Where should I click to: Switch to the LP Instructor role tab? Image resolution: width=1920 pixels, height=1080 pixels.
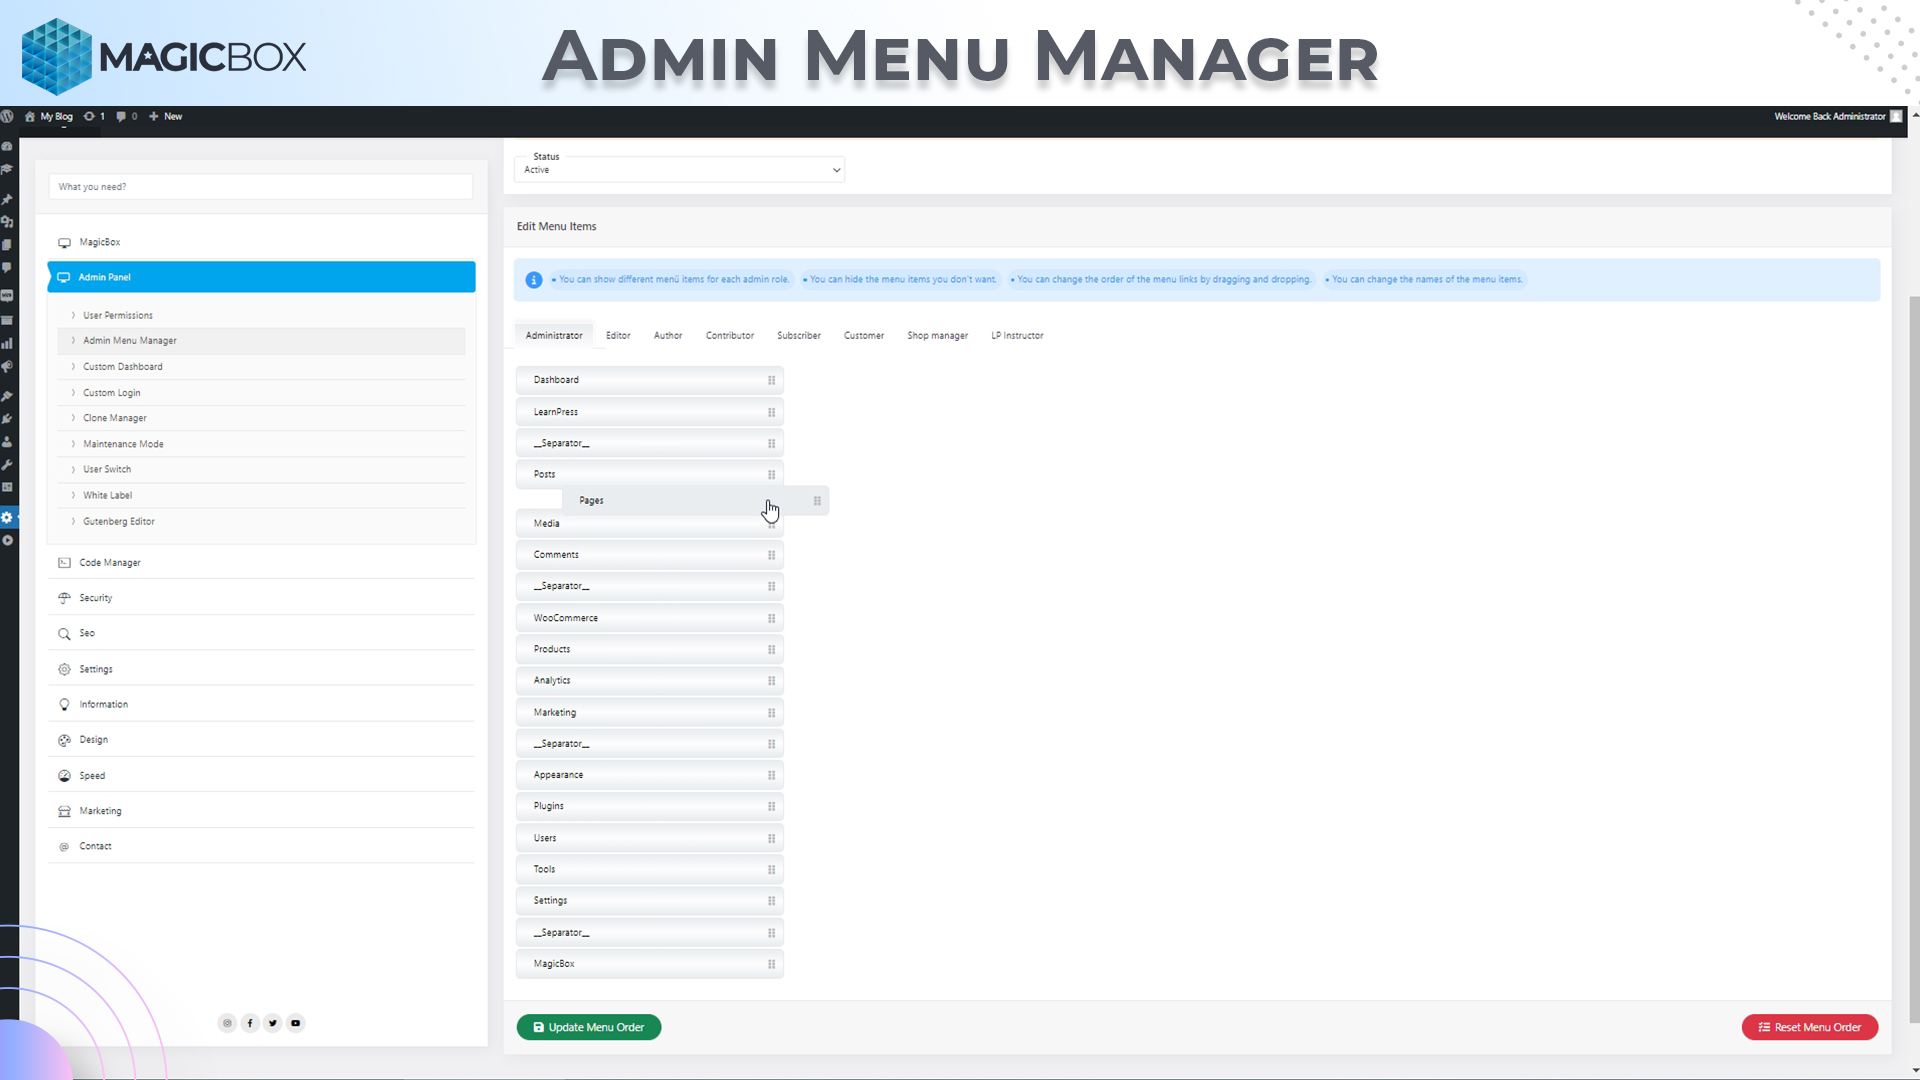click(1017, 336)
